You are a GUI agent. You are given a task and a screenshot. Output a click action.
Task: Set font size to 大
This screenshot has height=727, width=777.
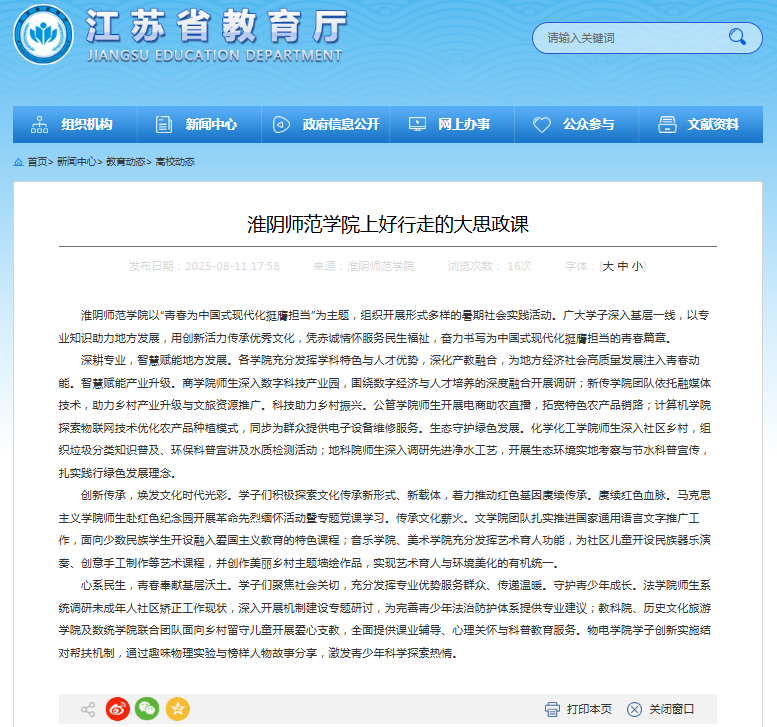point(608,266)
